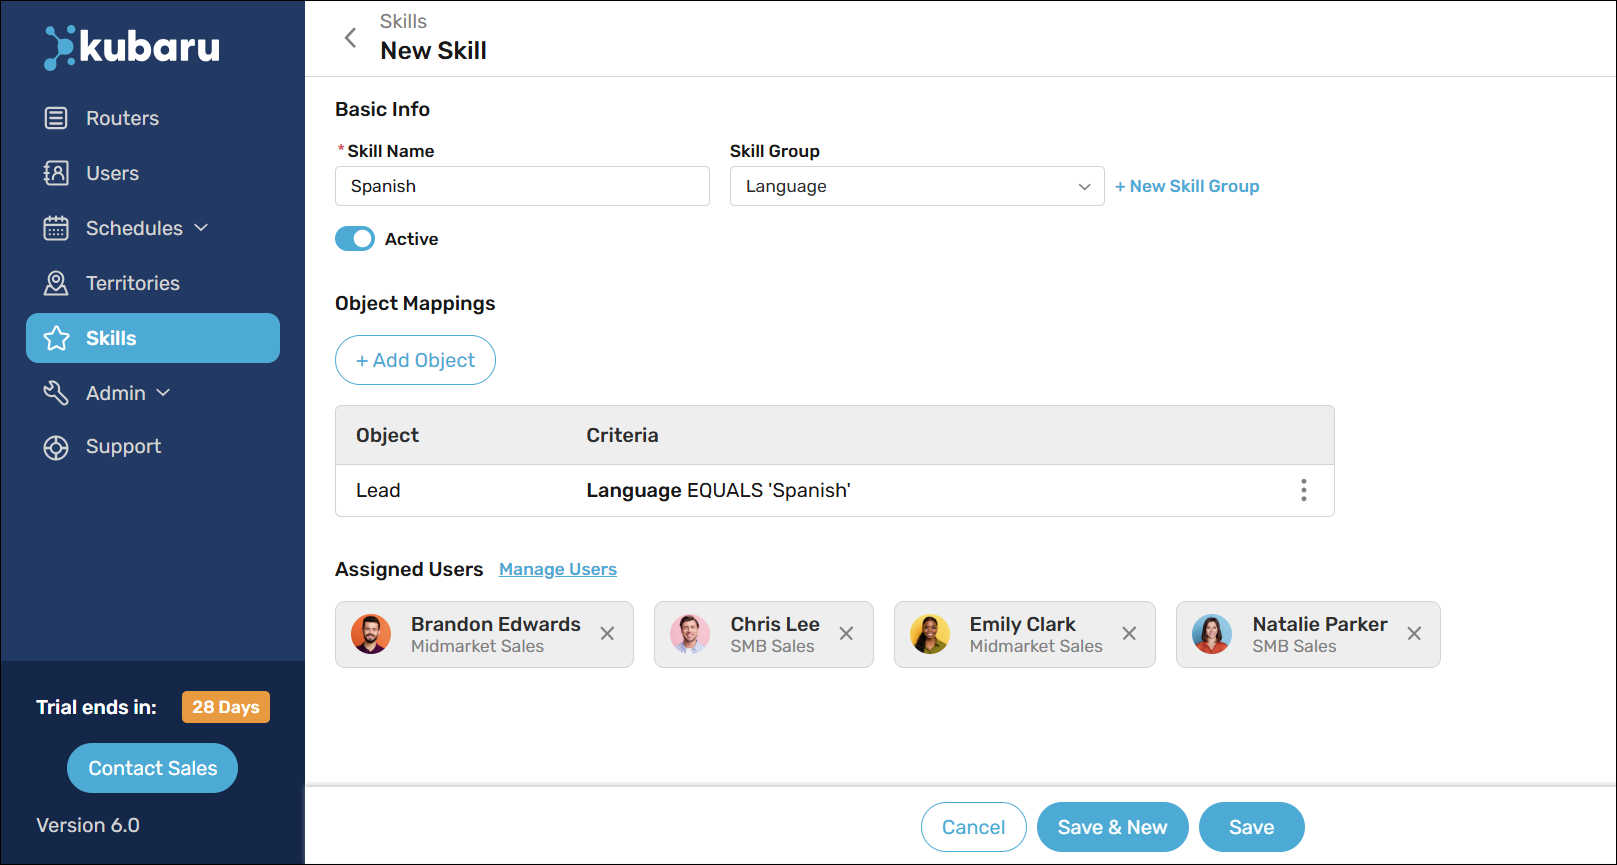Click the Kubaru logo
Viewport: 1617px width, 865px height.
click(130, 46)
